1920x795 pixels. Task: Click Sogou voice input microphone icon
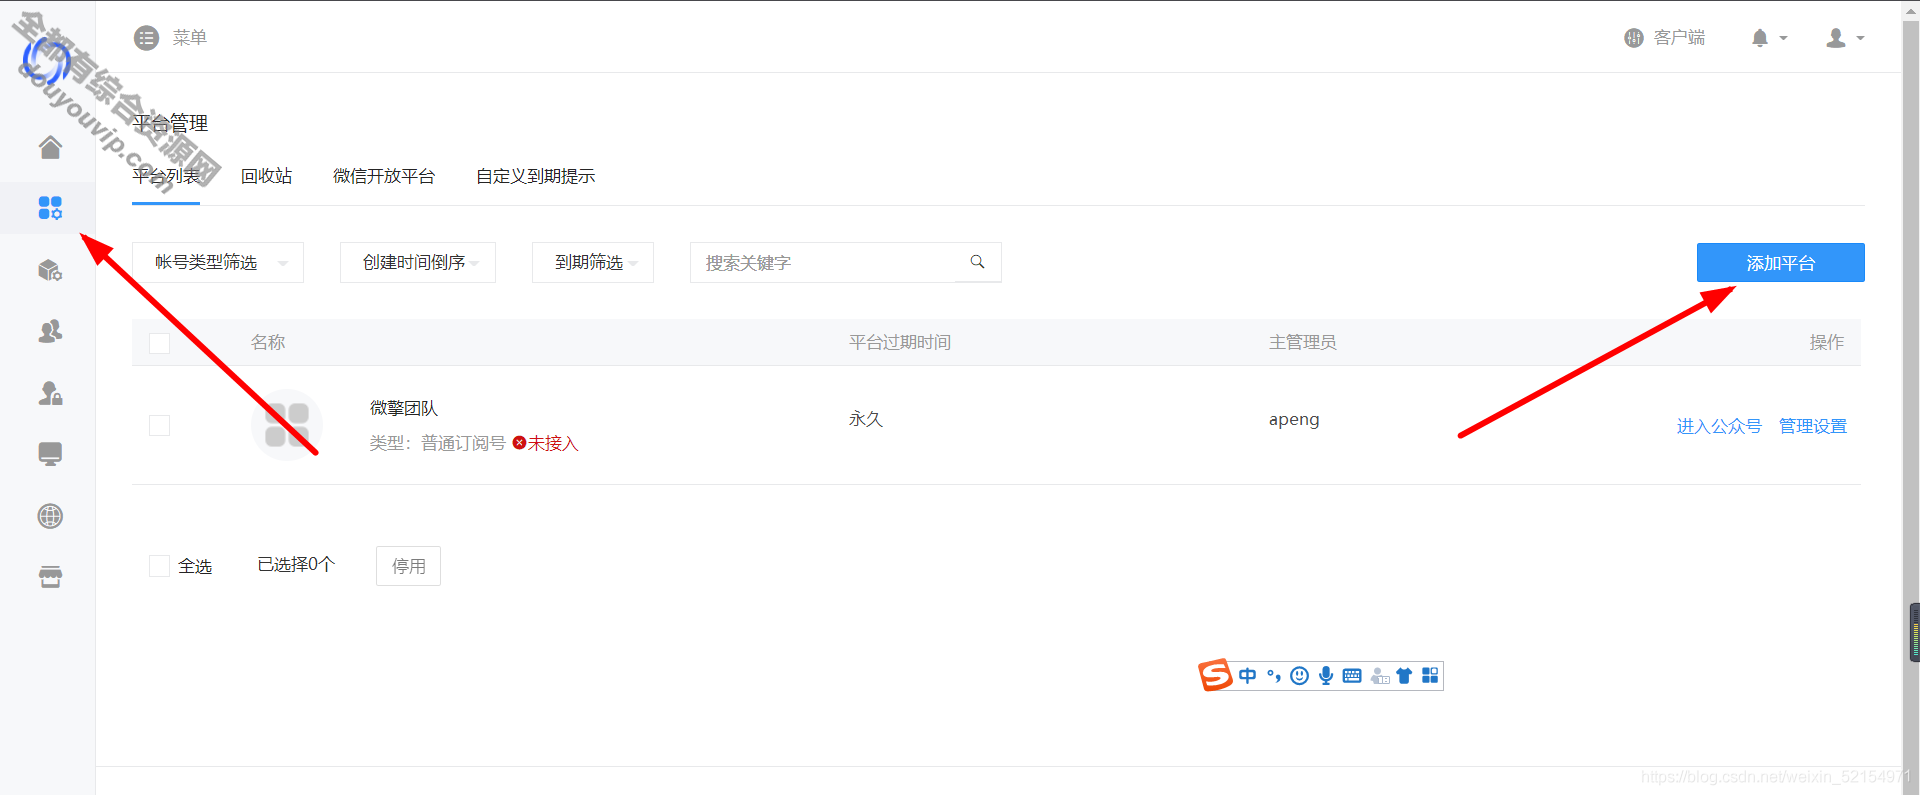1326,676
